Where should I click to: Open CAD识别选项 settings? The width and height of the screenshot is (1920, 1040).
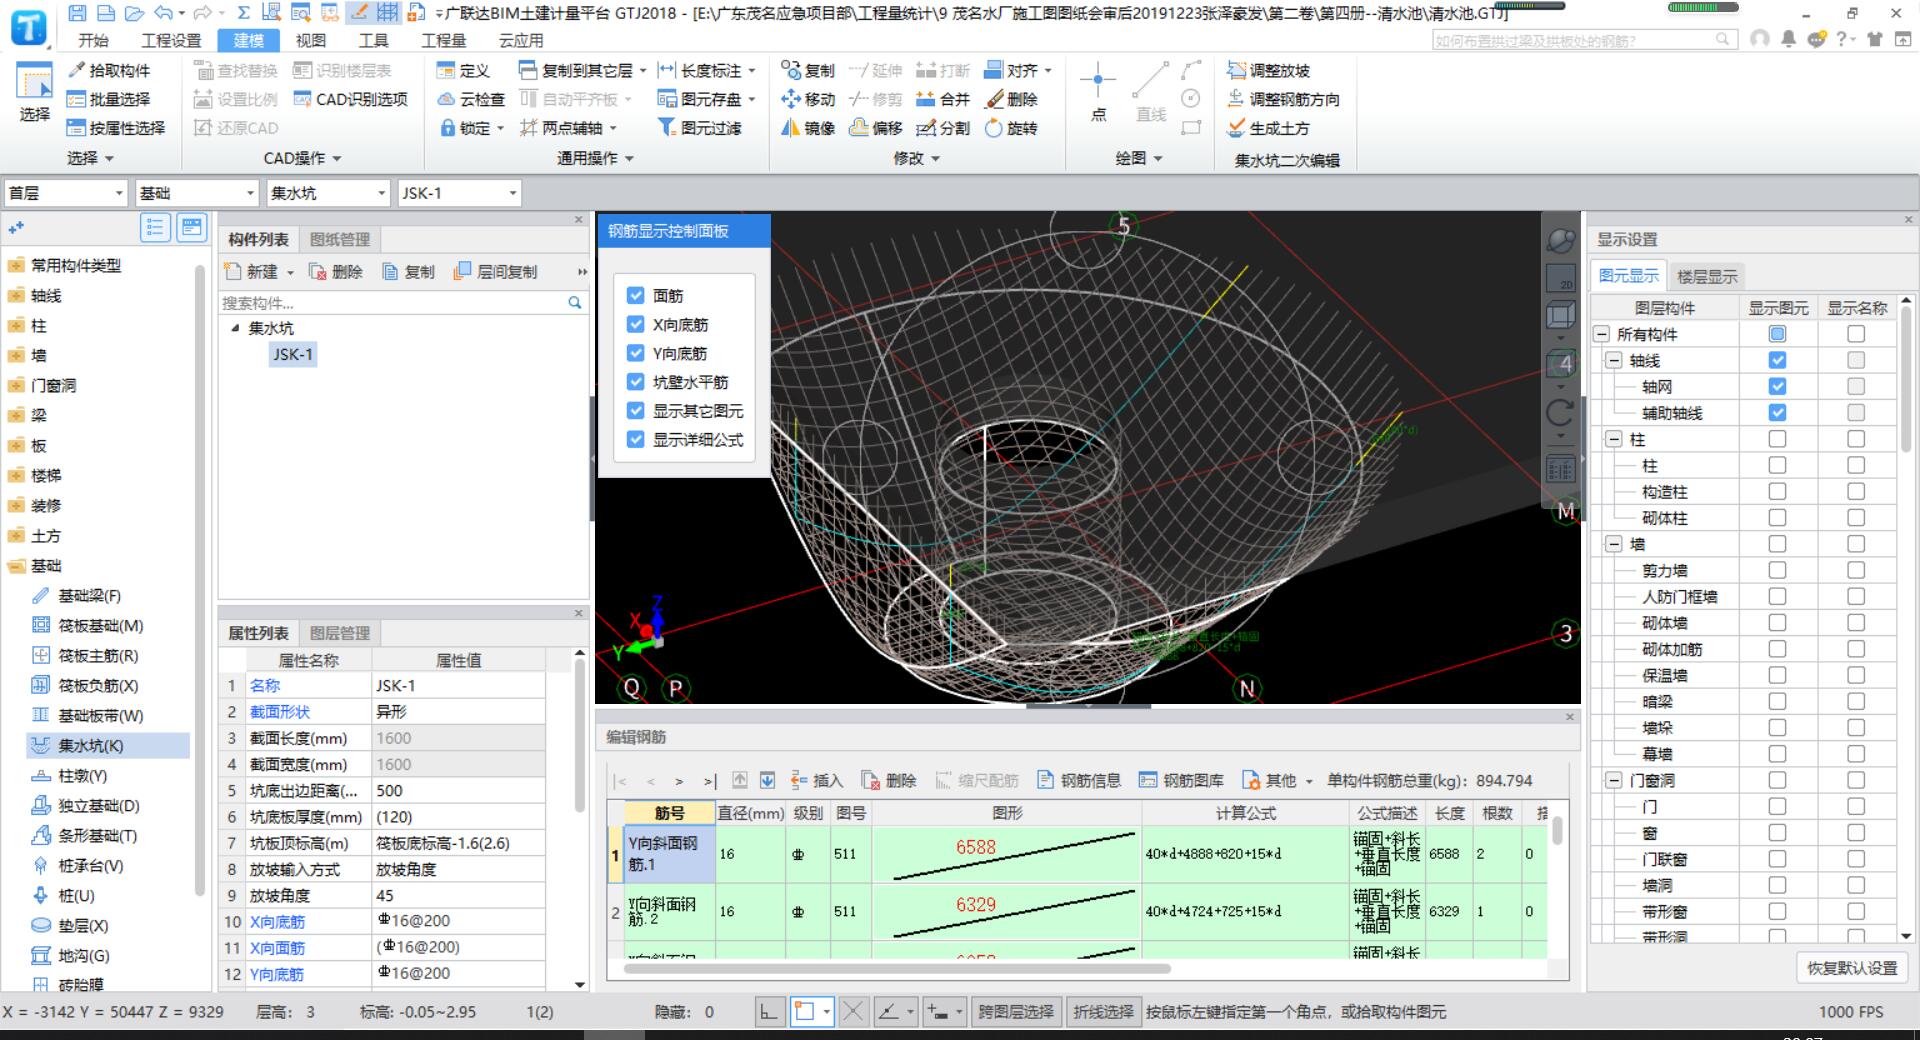click(351, 99)
